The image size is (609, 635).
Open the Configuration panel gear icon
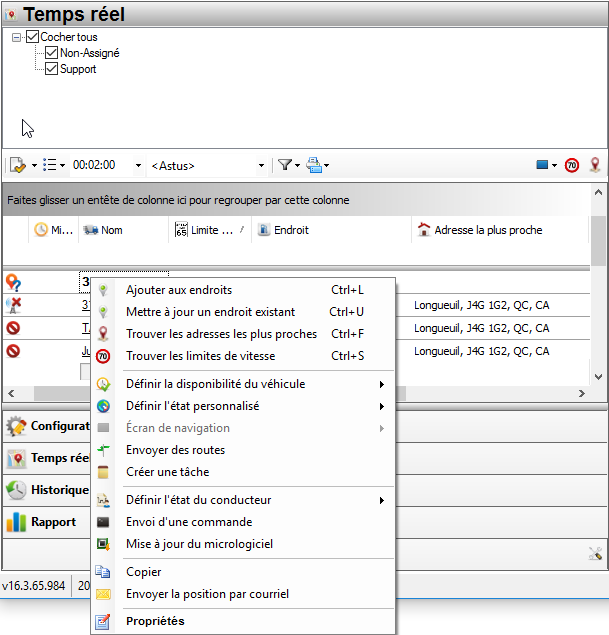coord(16,426)
